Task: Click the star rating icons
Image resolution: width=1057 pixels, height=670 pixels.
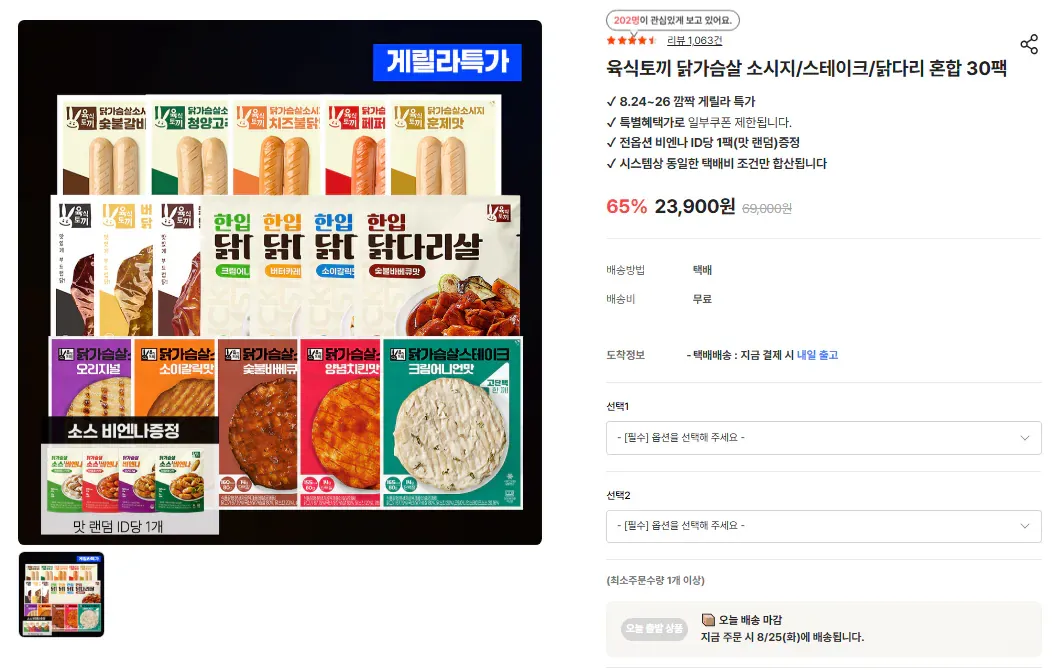Action: point(632,40)
